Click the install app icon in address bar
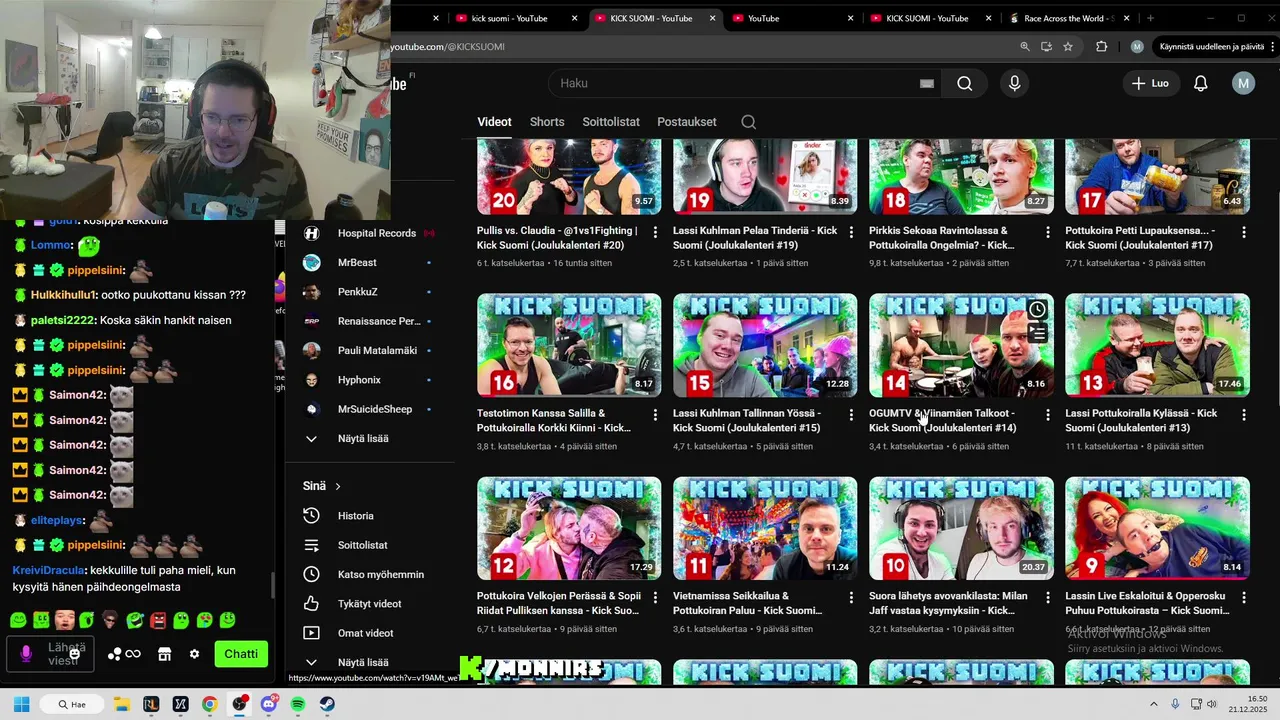 pyautogui.click(x=1046, y=47)
